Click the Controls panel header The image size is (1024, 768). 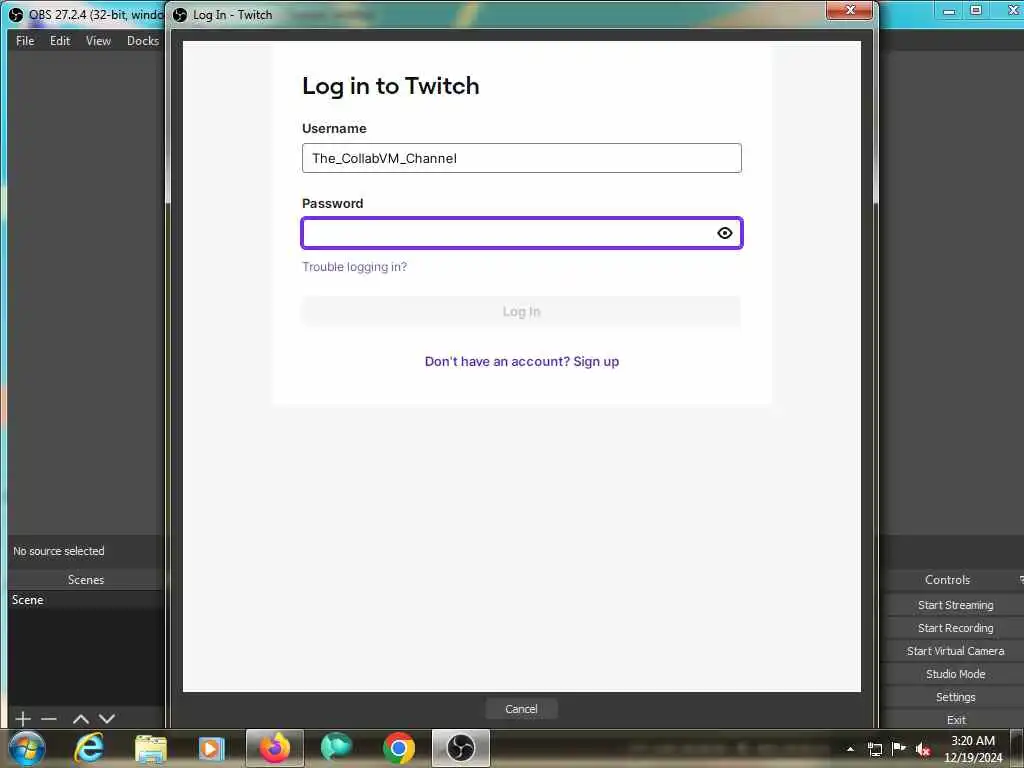click(x=947, y=579)
